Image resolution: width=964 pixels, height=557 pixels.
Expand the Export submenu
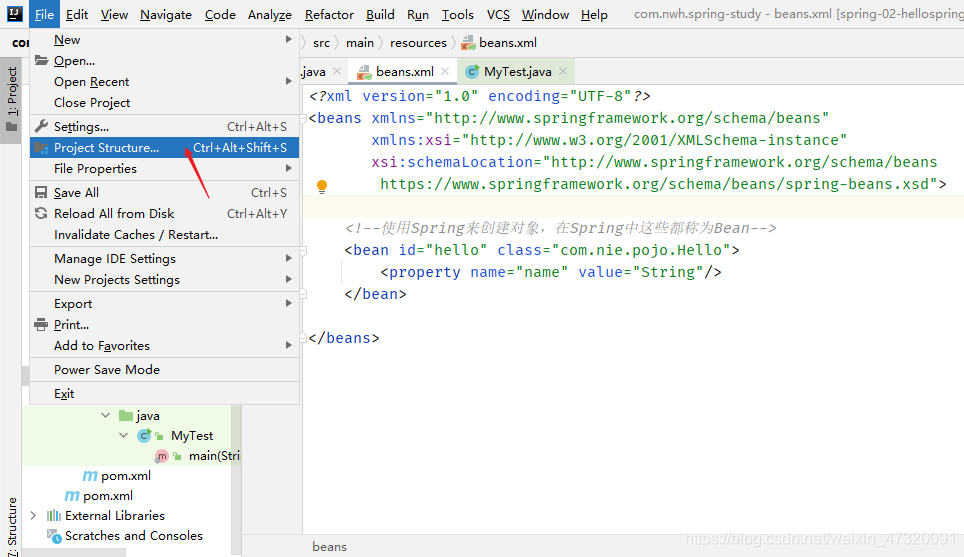click(288, 303)
